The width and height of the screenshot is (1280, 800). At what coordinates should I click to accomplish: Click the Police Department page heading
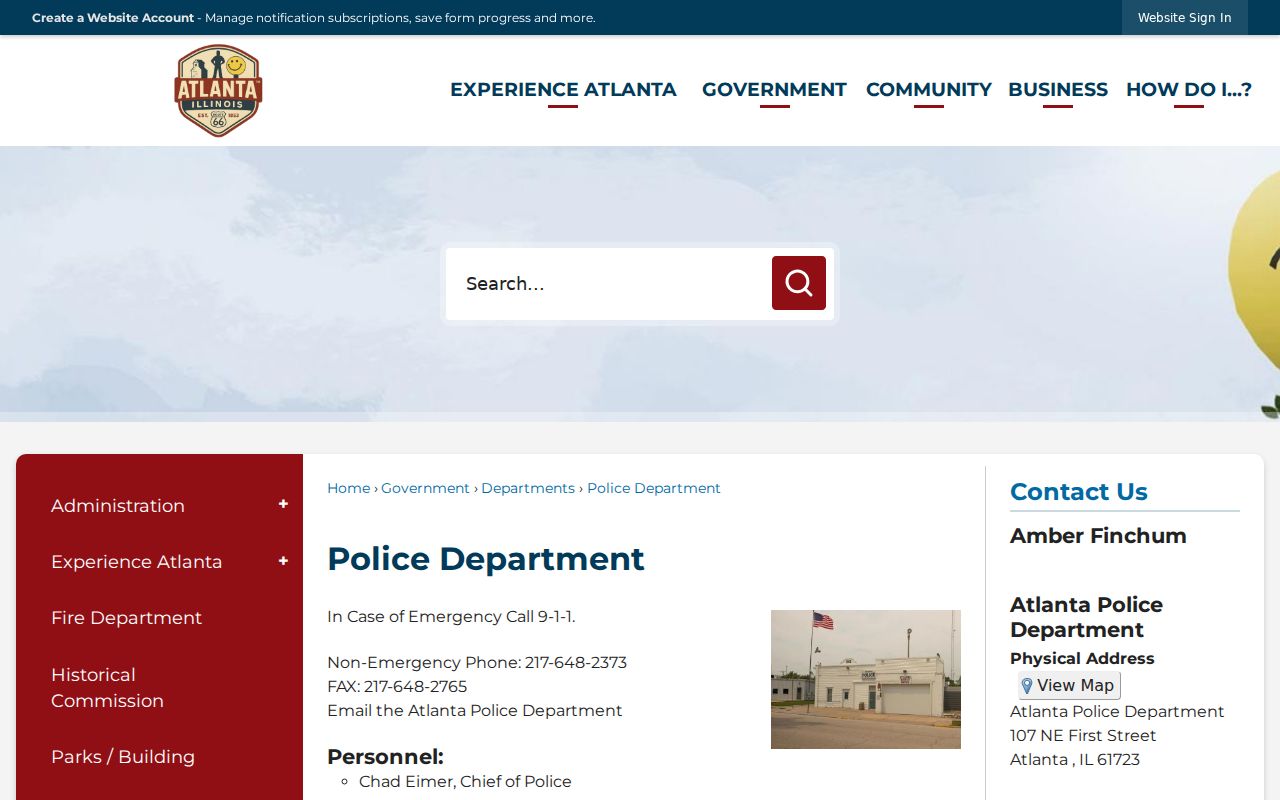click(x=486, y=558)
